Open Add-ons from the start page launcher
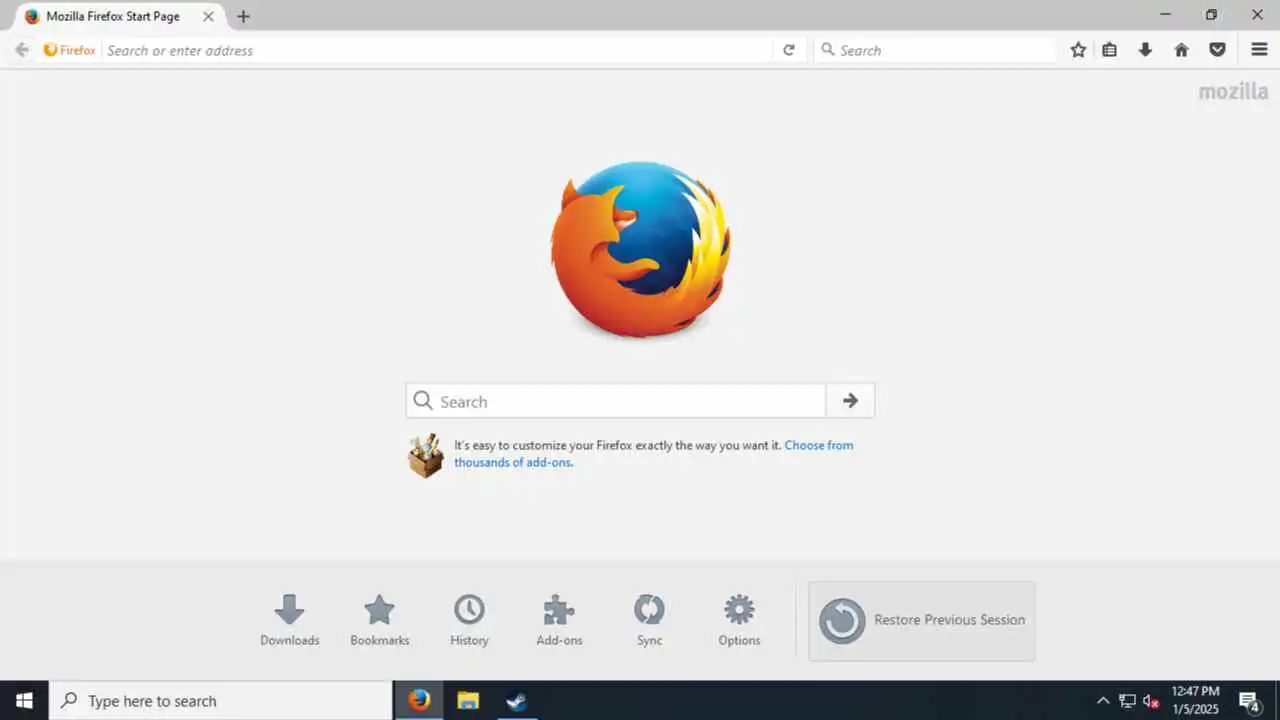 click(x=559, y=620)
